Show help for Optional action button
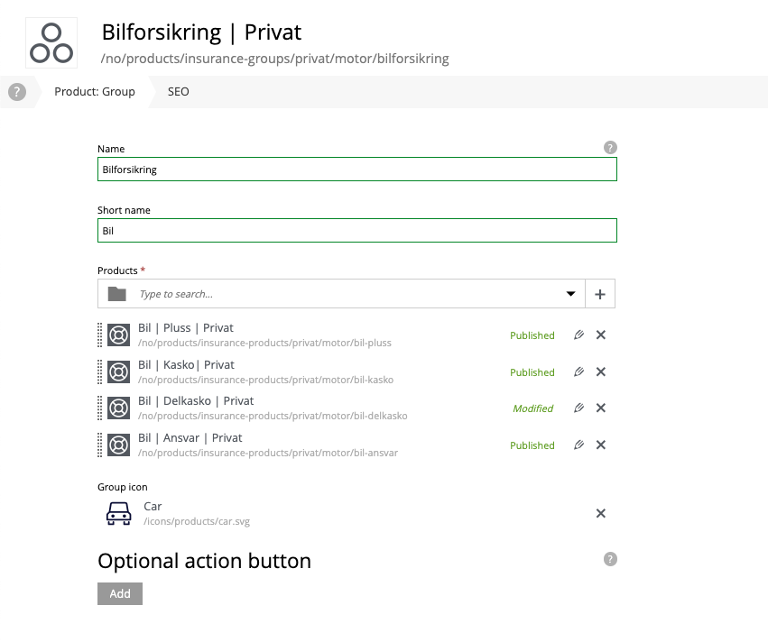Screen dimensions: 768x642 click(610, 559)
